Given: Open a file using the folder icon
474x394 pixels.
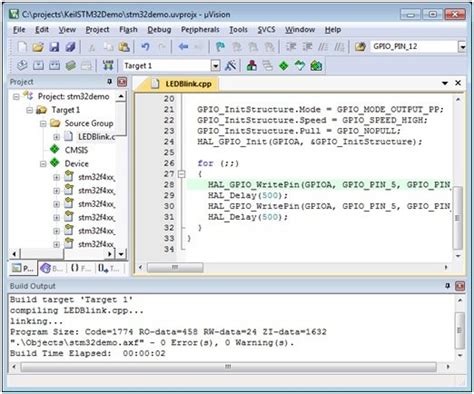Looking at the screenshot, I should tap(38, 47).
